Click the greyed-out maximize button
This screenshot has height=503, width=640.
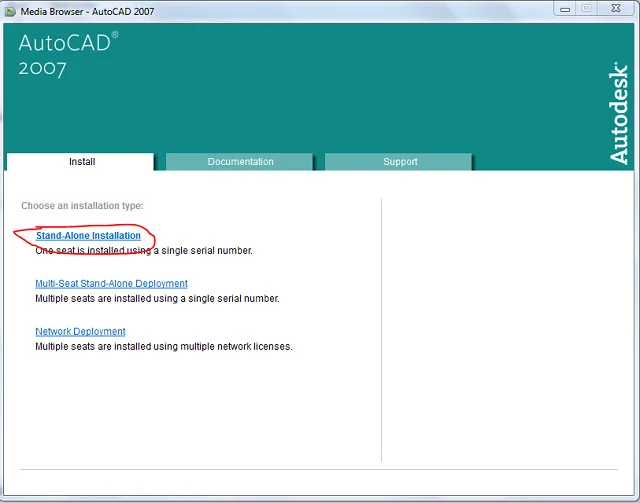[x=587, y=9]
